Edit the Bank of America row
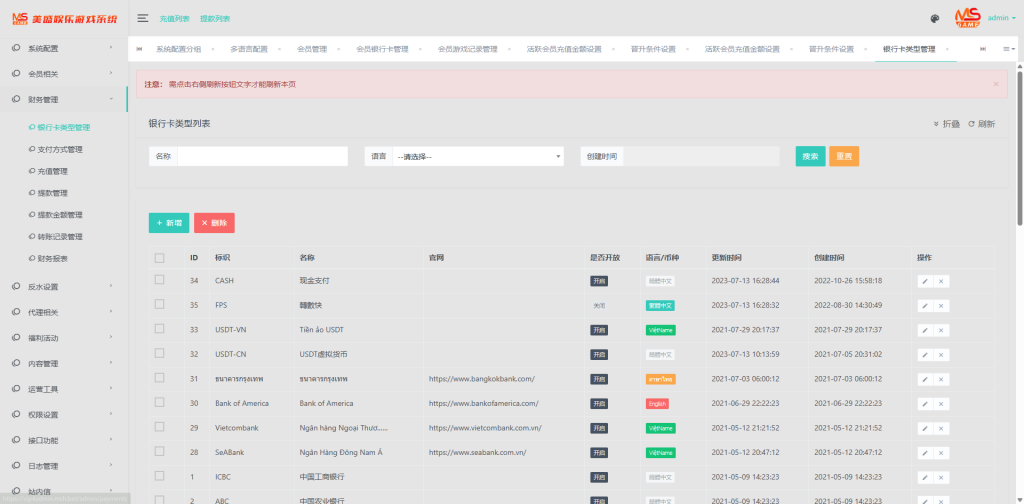The height and width of the screenshot is (504, 1024). [x=925, y=404]
